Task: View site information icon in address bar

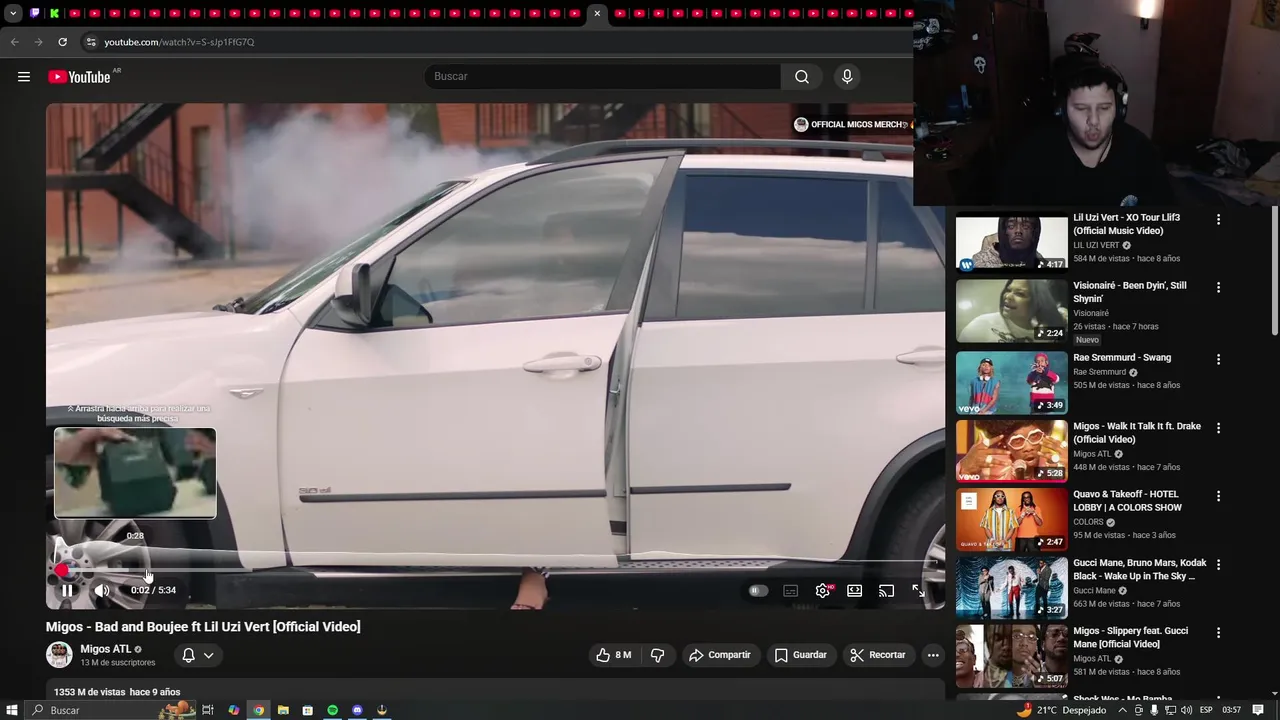Action: [x=91, y=42]
